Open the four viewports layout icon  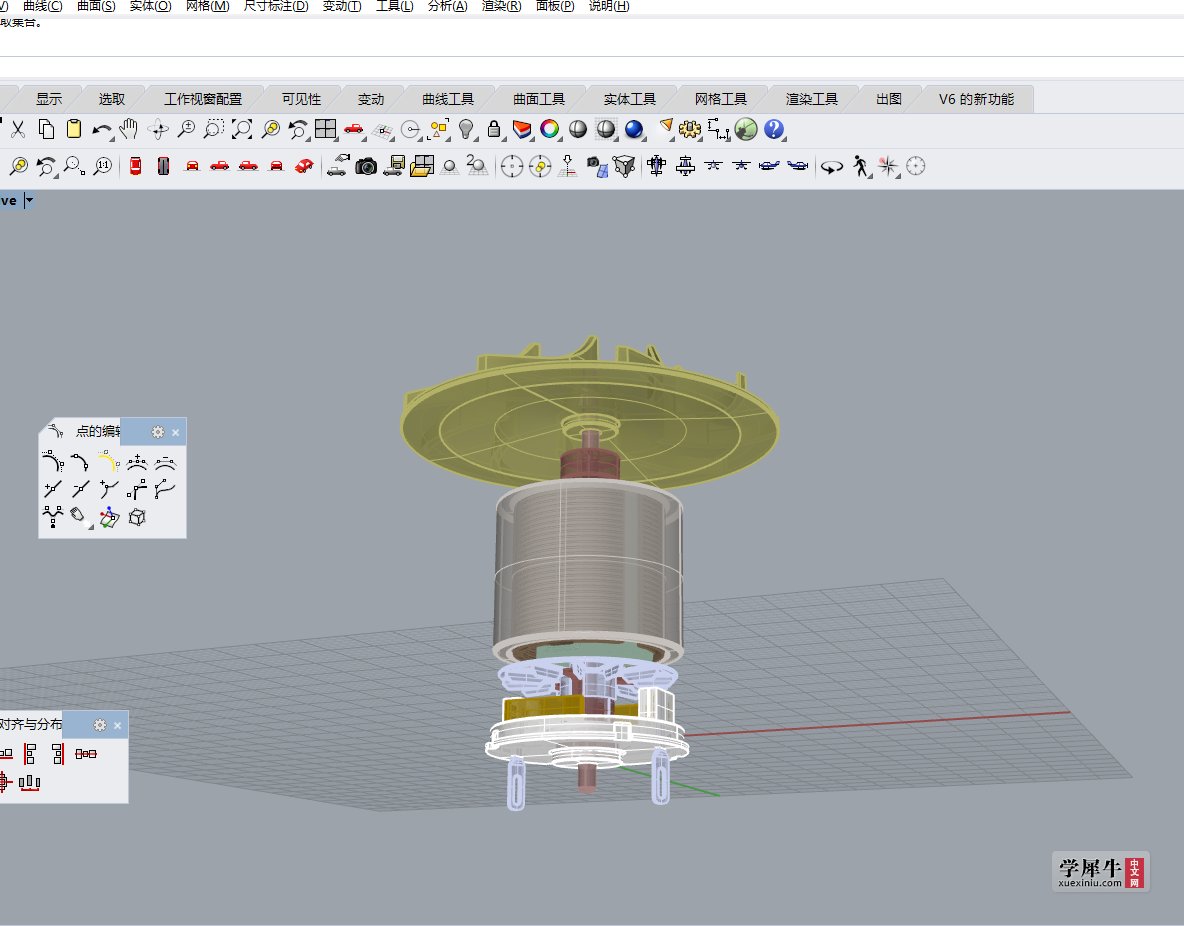click(325, 129)
